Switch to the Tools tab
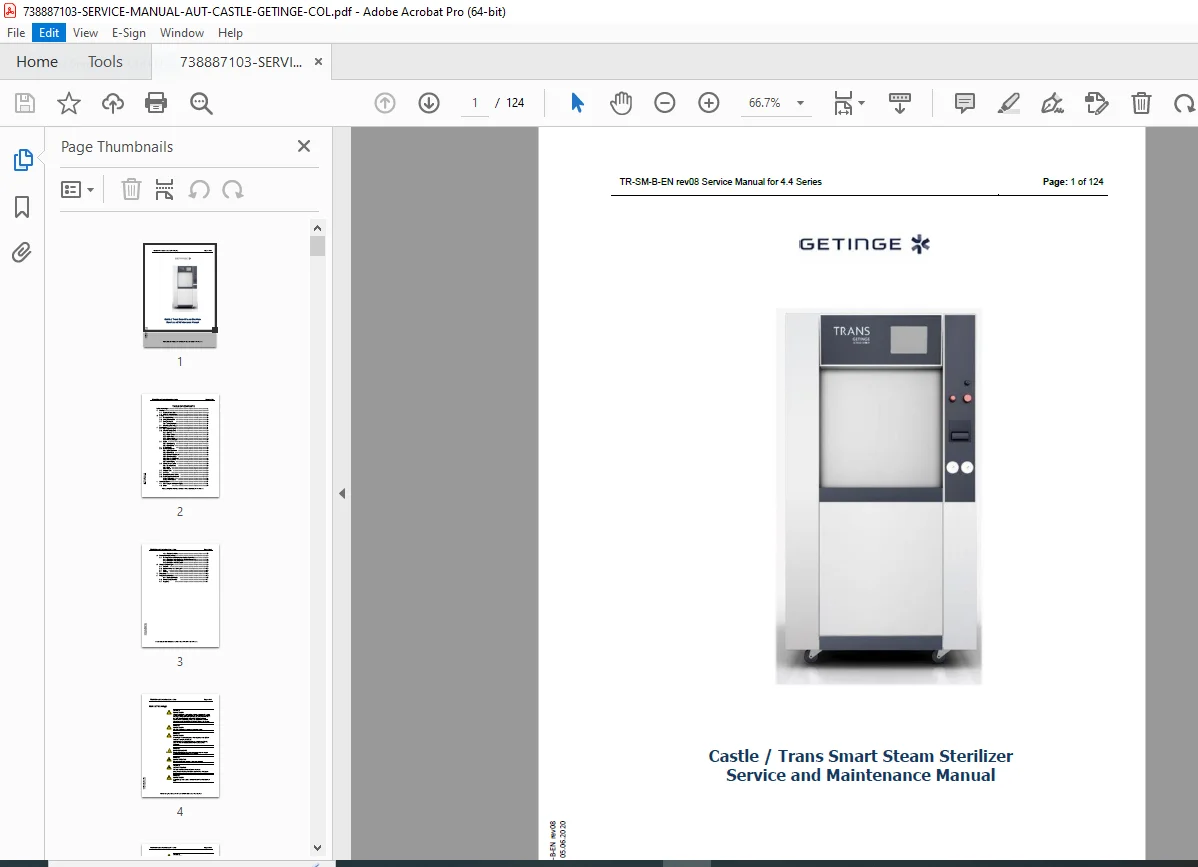Viewport: 1198px width, 867px height. 105,62
